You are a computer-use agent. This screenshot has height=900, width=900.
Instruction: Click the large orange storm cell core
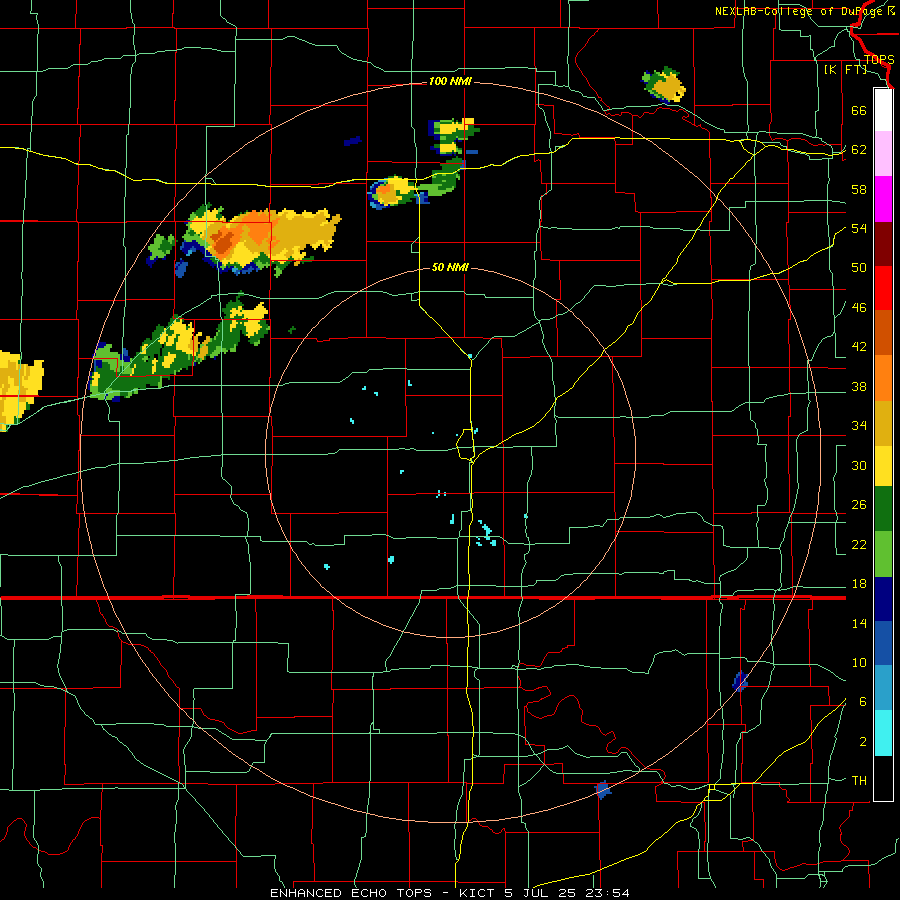(x=241, y=236)
